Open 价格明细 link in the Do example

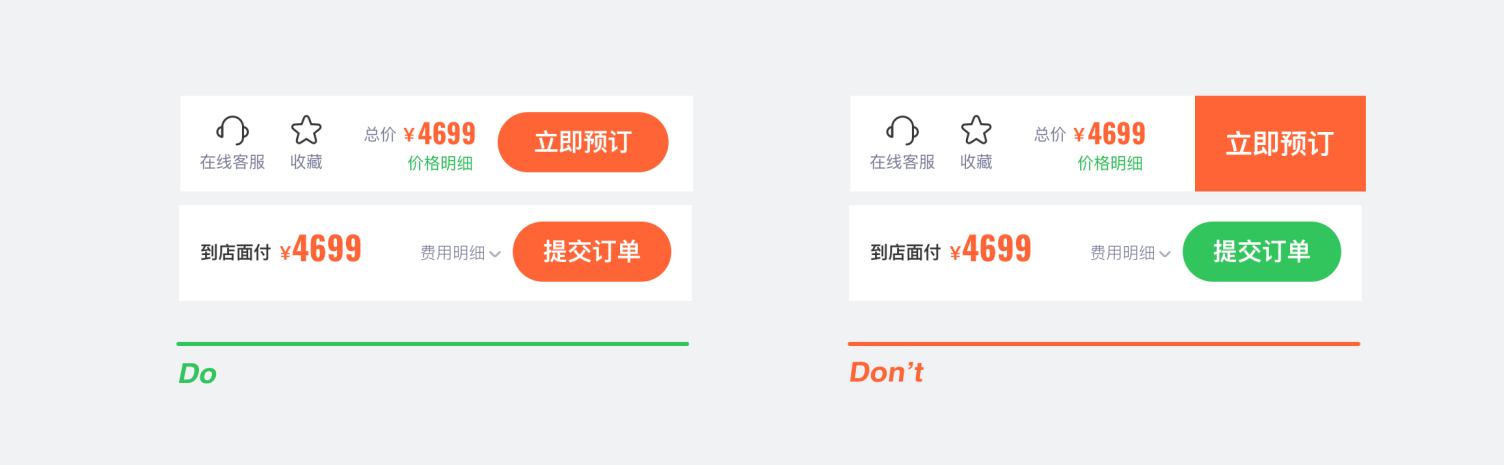[x=440, y=163]
